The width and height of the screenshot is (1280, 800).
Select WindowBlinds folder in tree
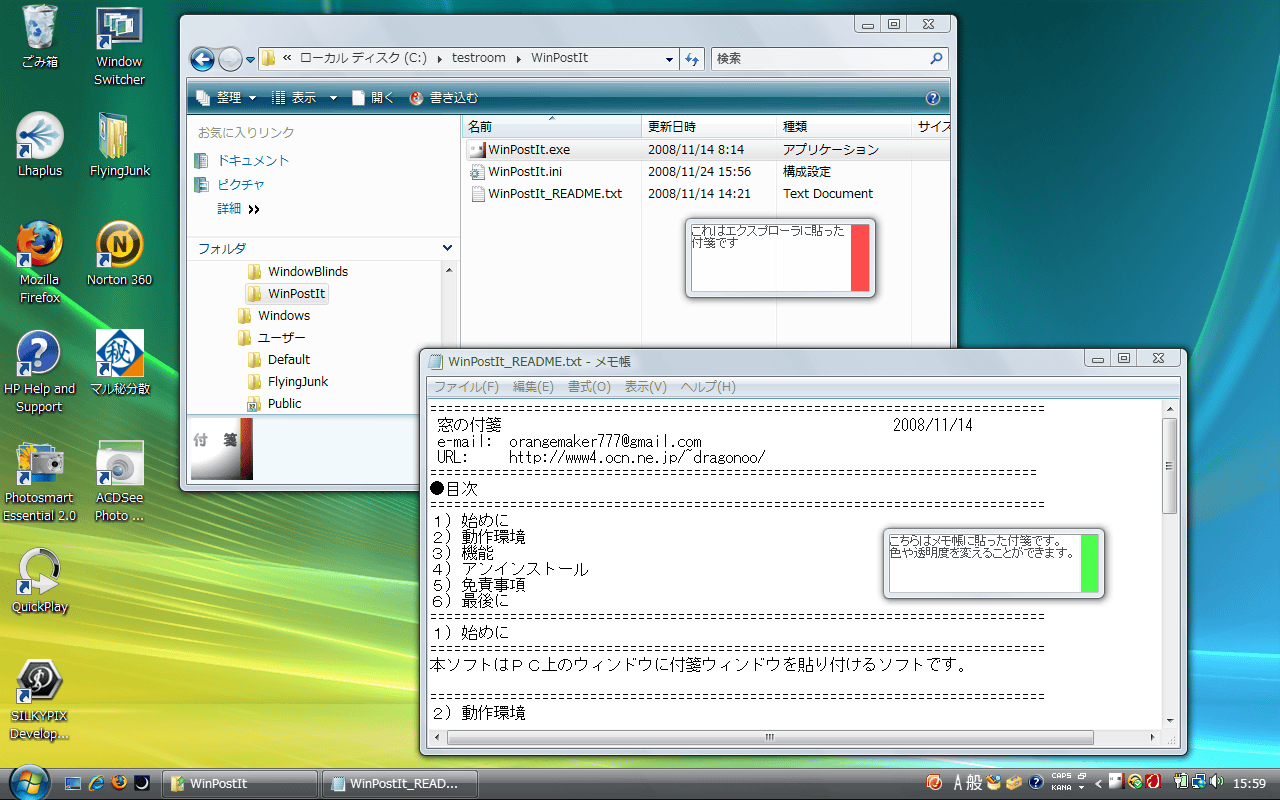point(297,271)
